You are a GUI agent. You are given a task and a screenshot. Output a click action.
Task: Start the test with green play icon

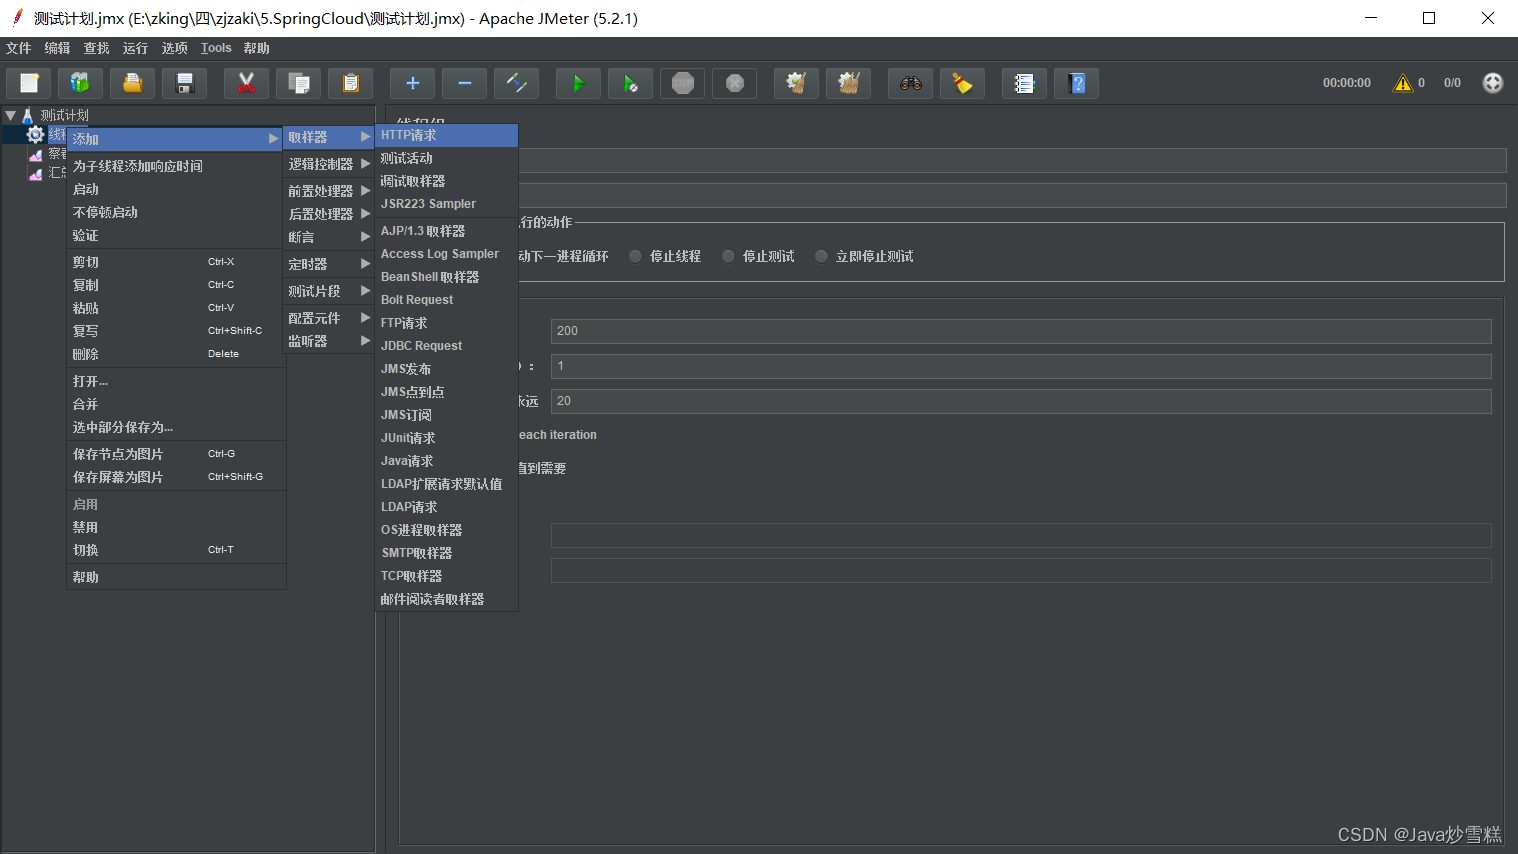578,83
